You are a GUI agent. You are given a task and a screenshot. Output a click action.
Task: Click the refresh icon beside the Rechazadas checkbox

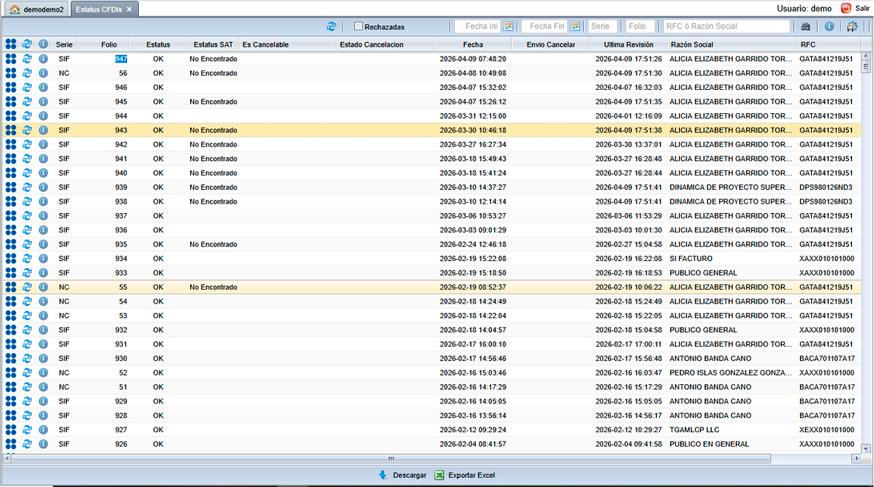point(332,26)
